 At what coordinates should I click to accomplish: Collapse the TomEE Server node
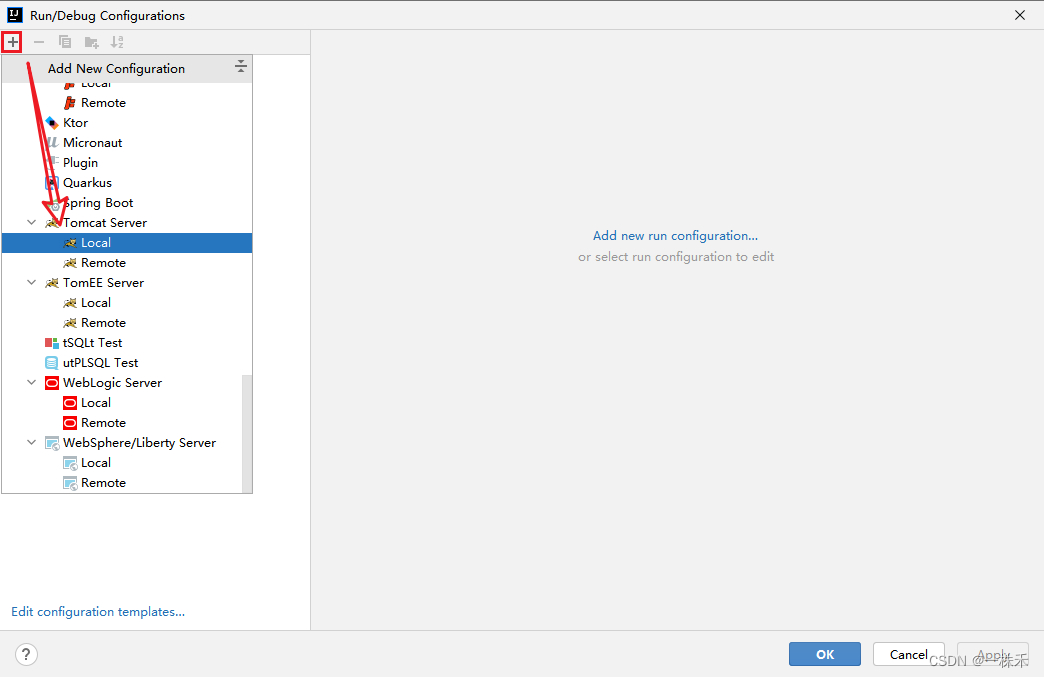[x=31, y=282]
